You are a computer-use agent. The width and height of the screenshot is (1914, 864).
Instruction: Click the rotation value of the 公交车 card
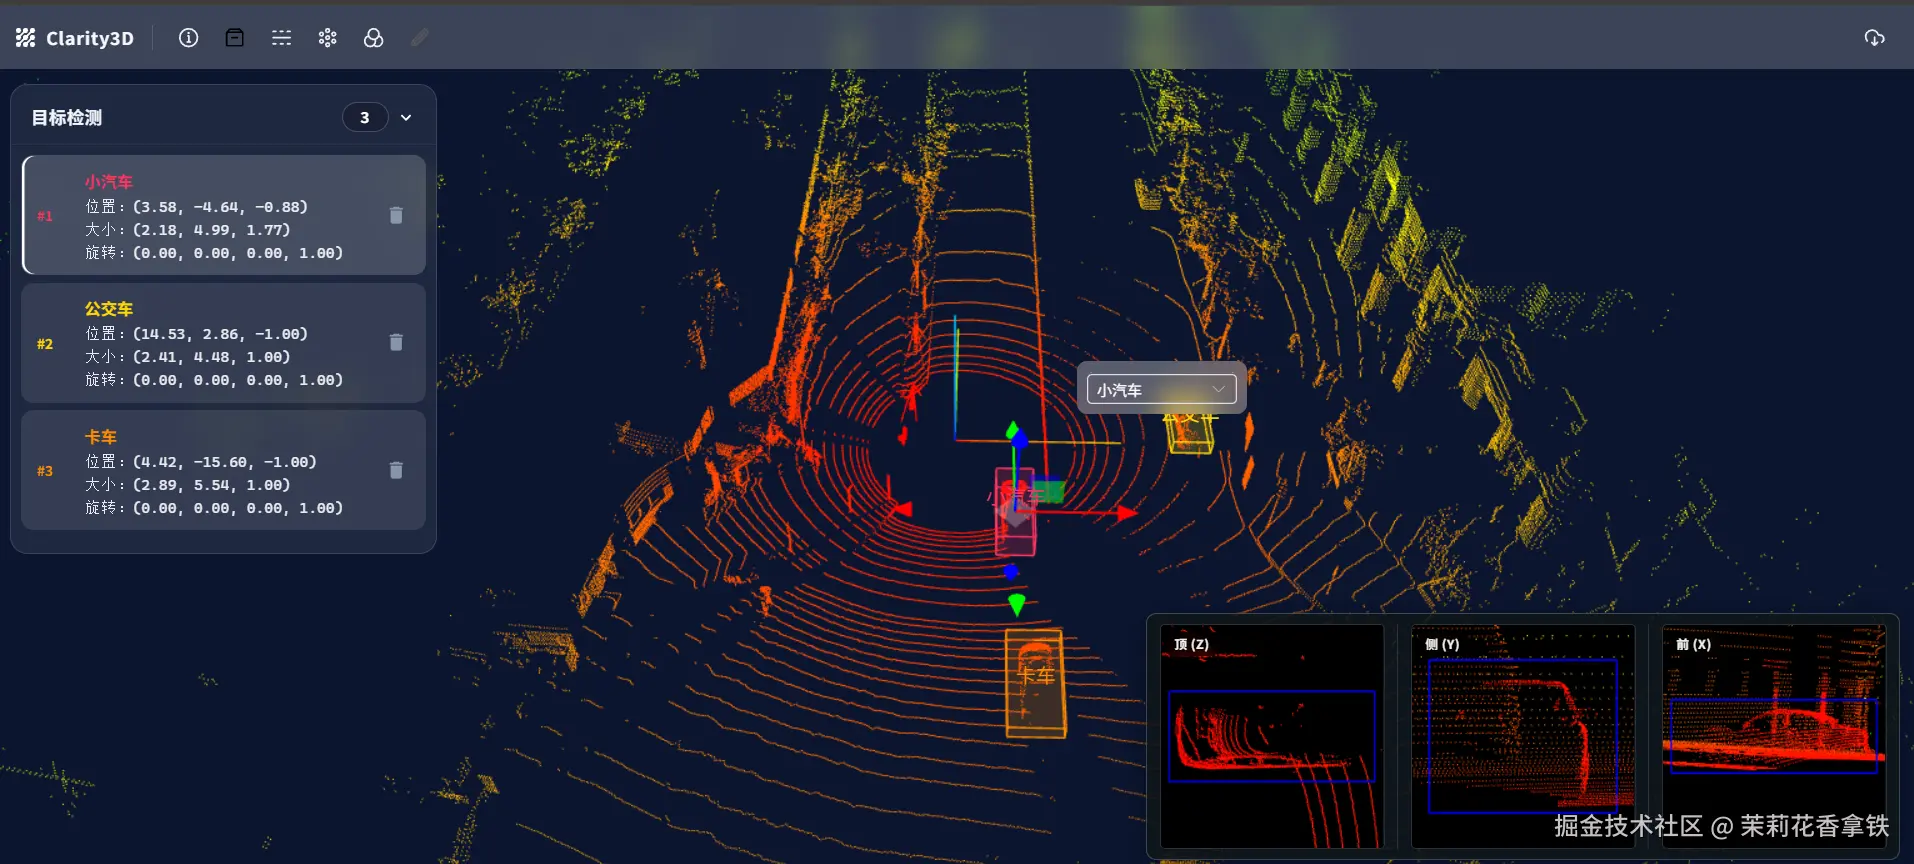238,380
